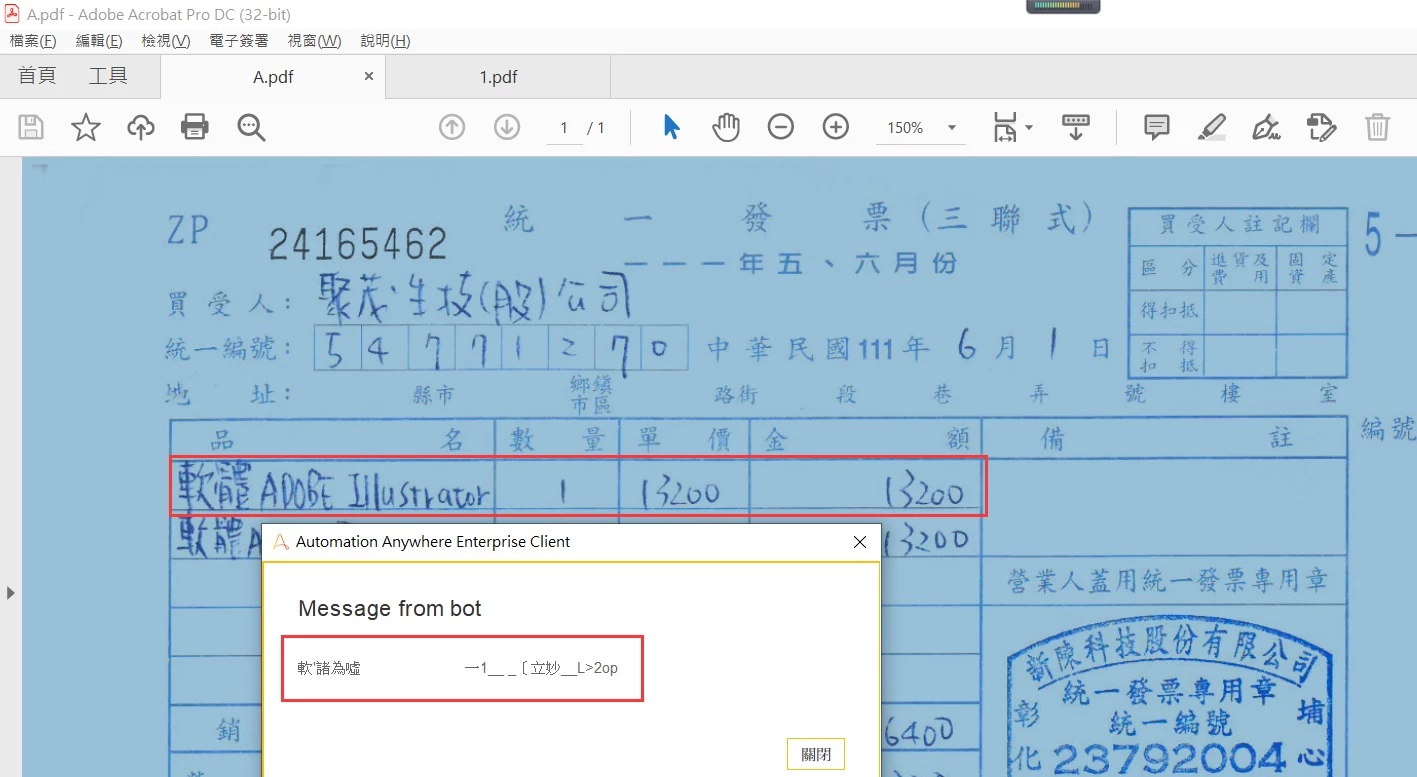
Task: Click the current page number field
Action: coord(565,128)
